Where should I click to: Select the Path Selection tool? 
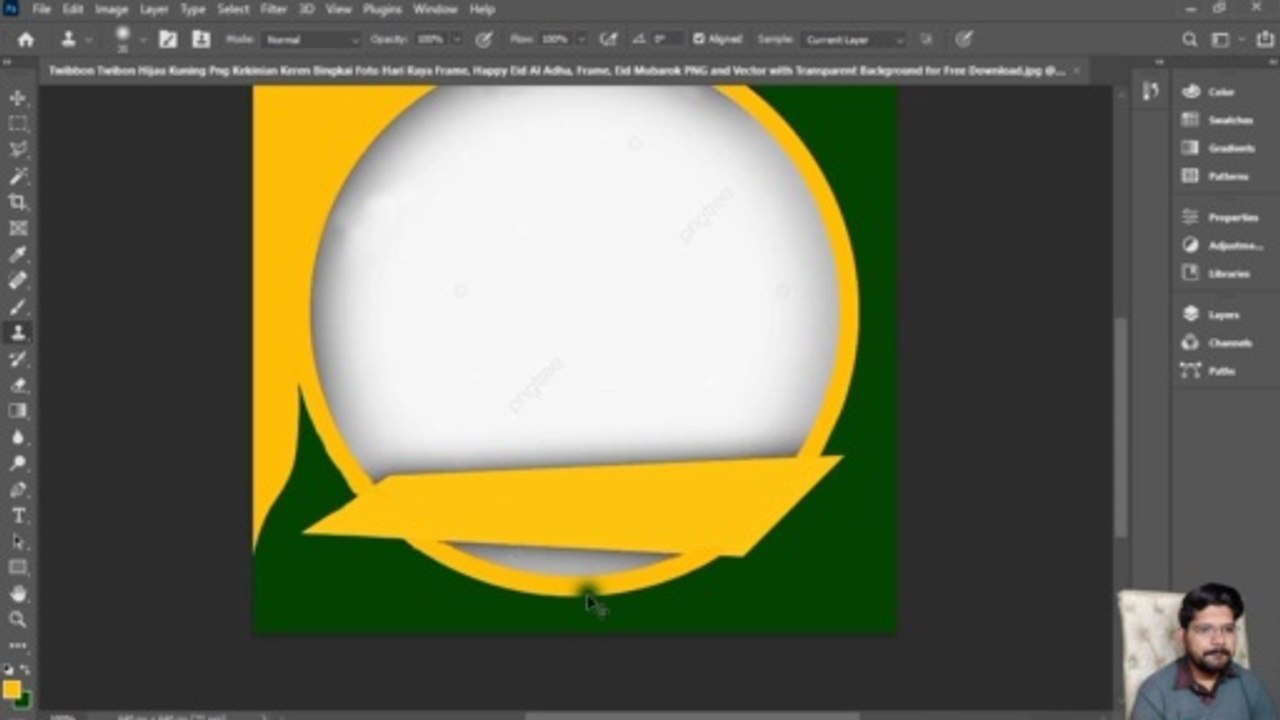(18, 541)
